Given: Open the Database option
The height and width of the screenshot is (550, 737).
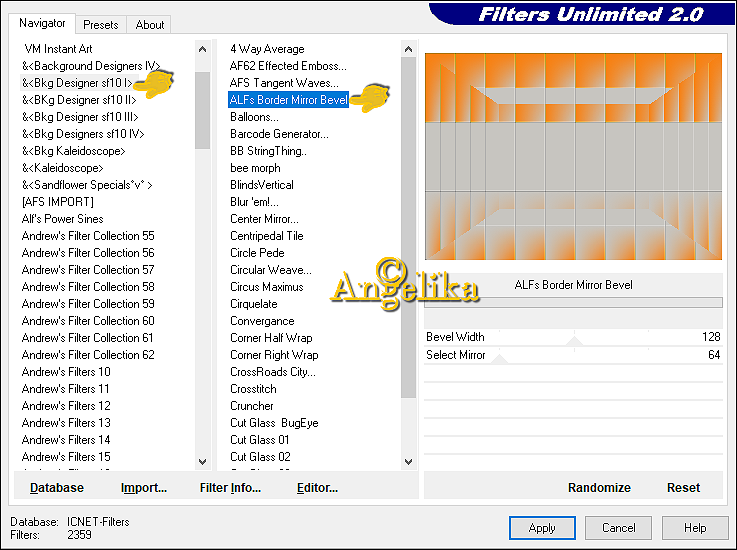Looking at the screenshot, I should 57,487.
